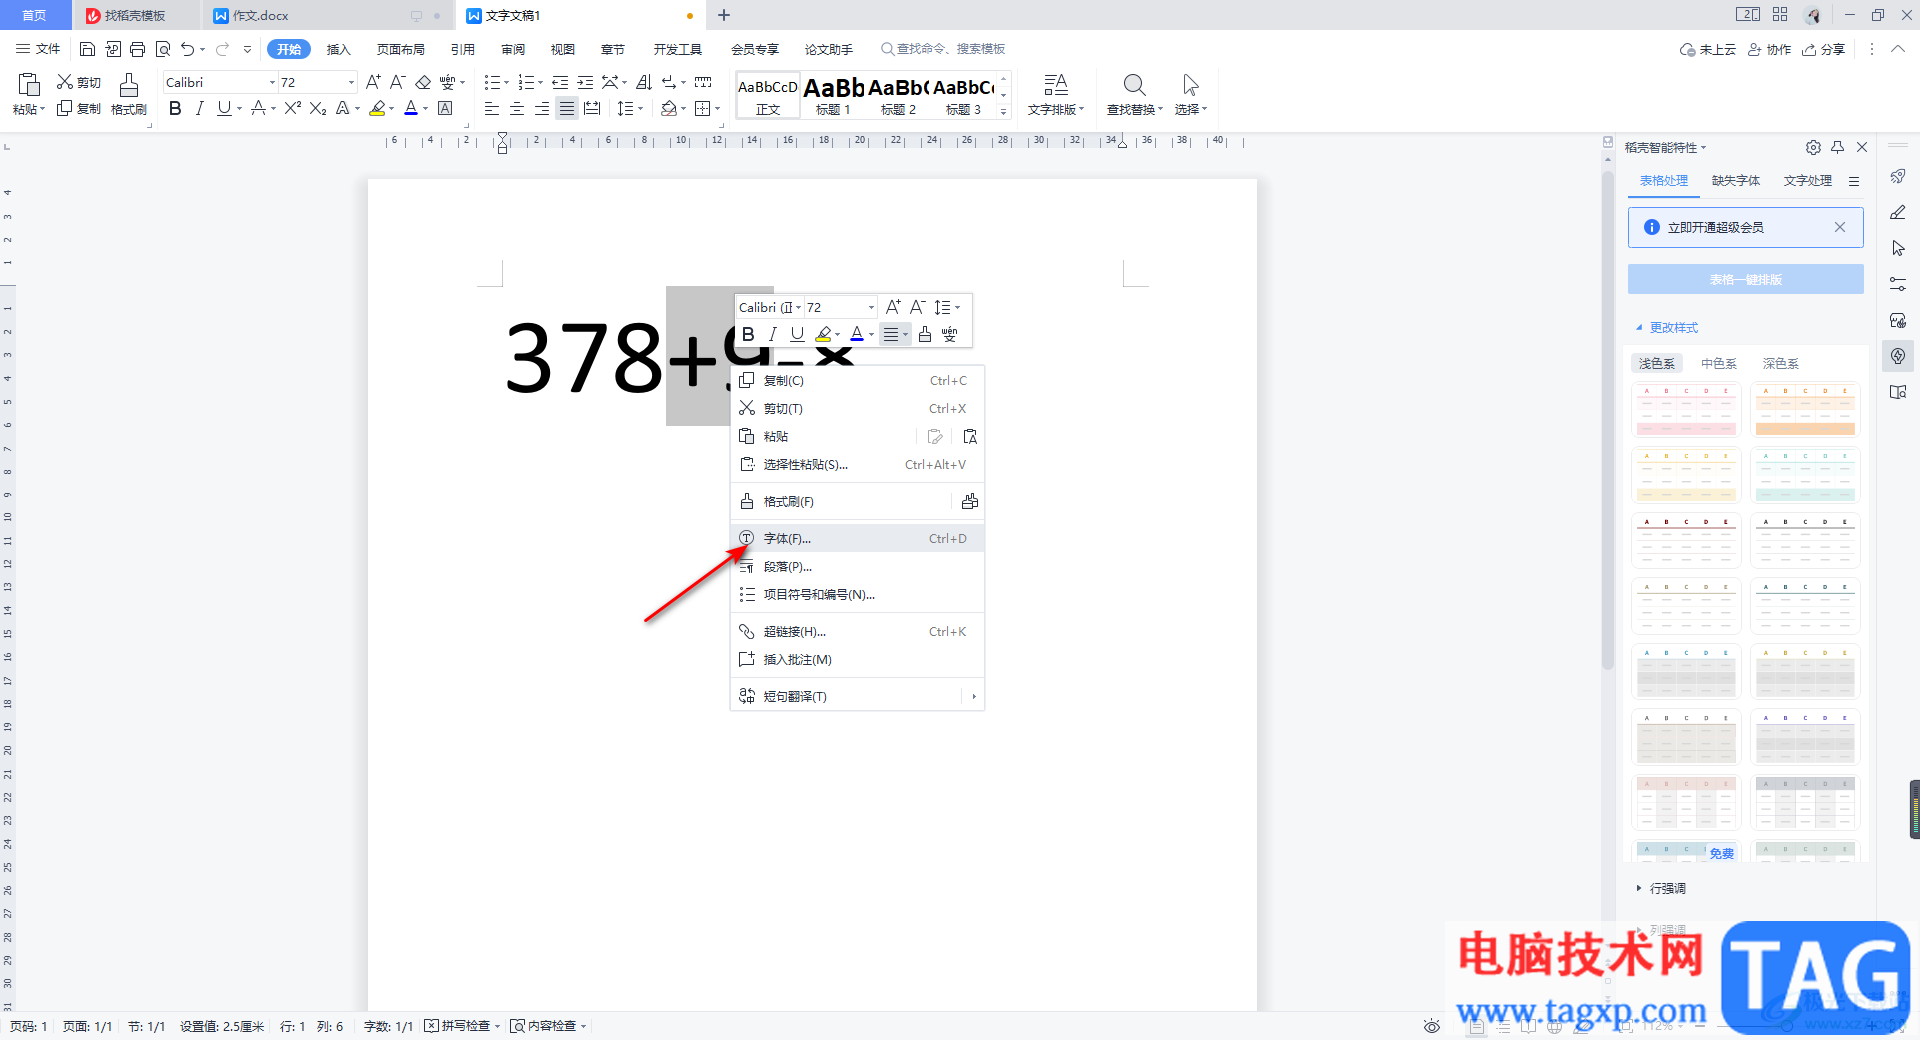Toggle Justify alignment in the ribbon

pos(567,108)
